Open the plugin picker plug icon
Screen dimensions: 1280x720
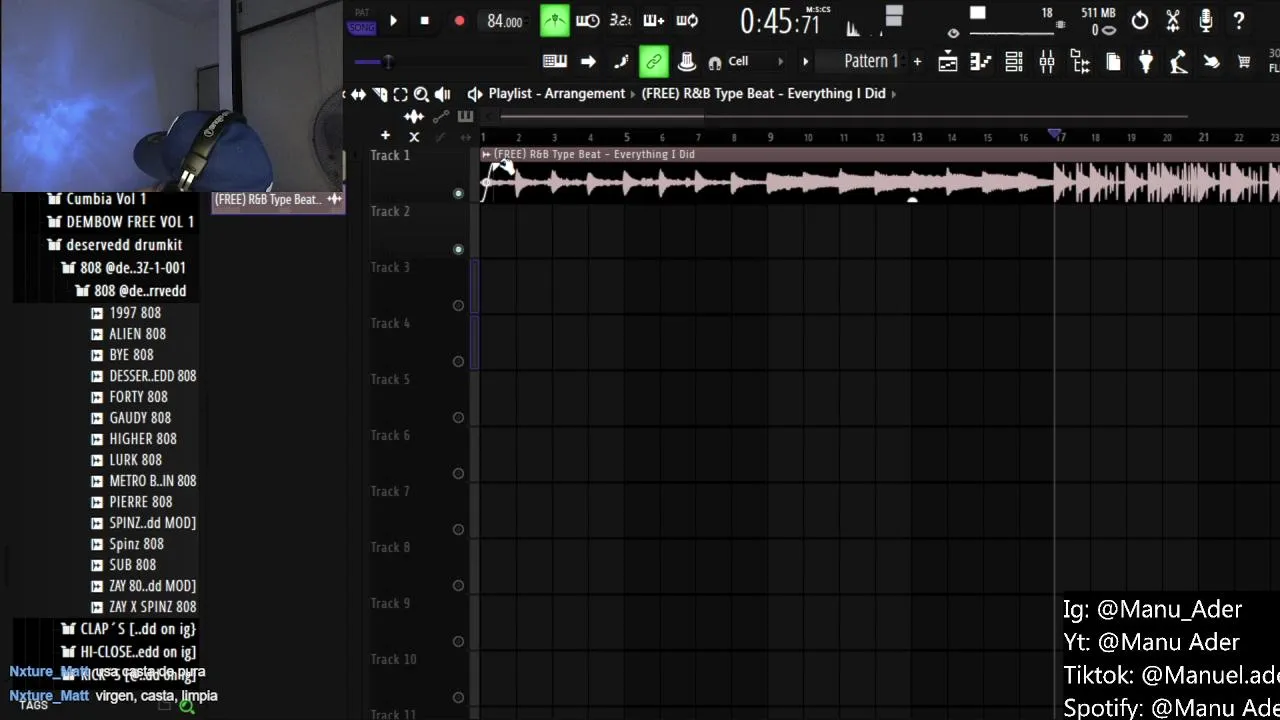tap(1146, 62)
